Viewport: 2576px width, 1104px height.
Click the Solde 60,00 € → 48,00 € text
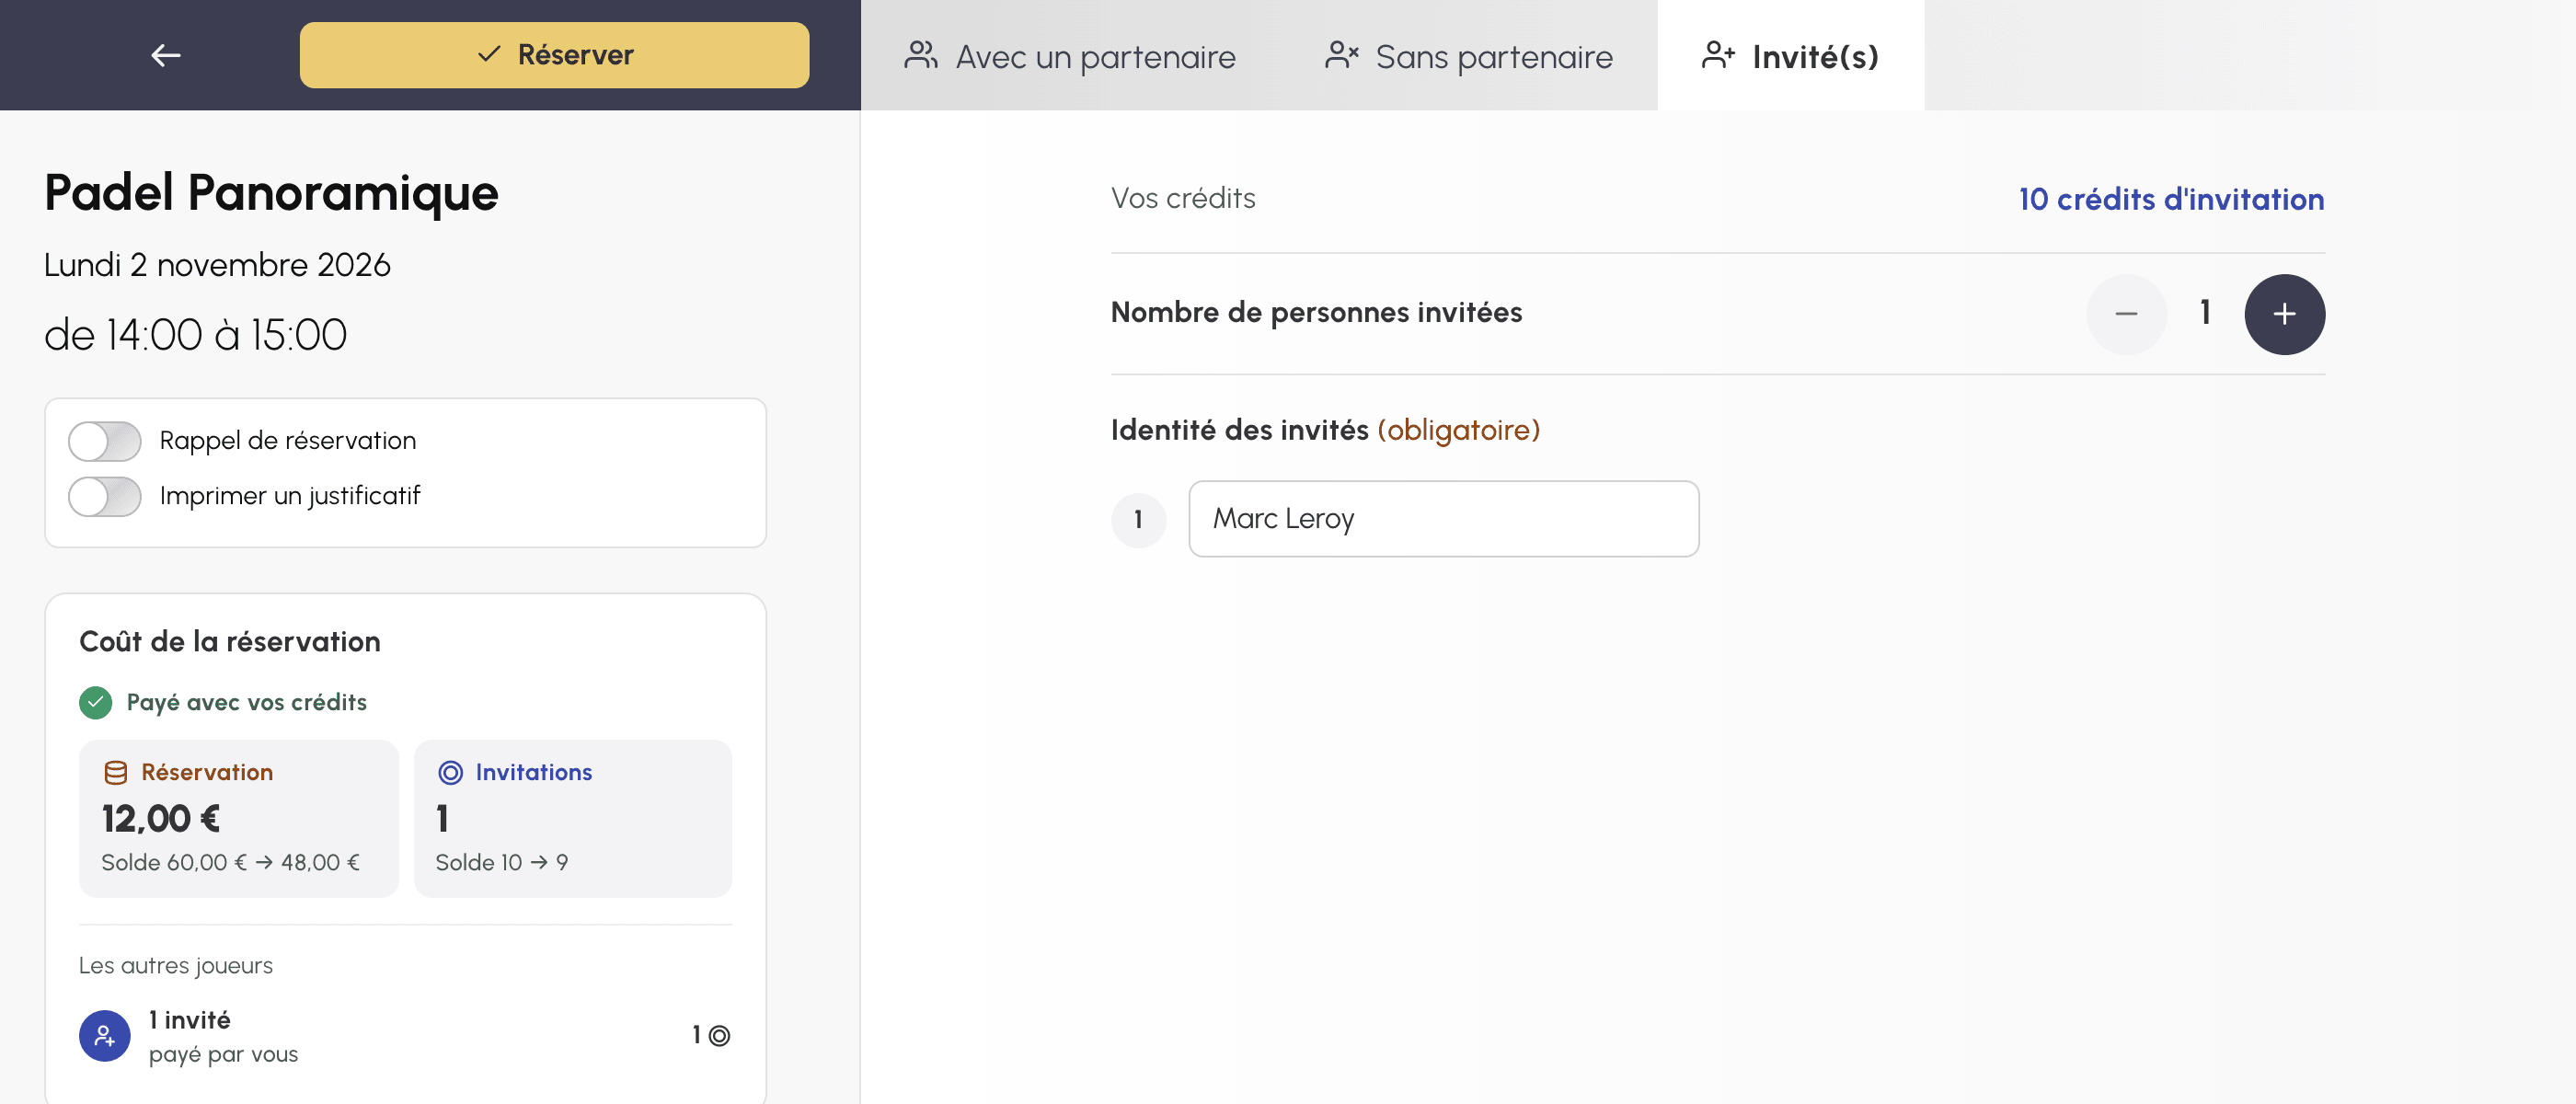tap(230, 862)
